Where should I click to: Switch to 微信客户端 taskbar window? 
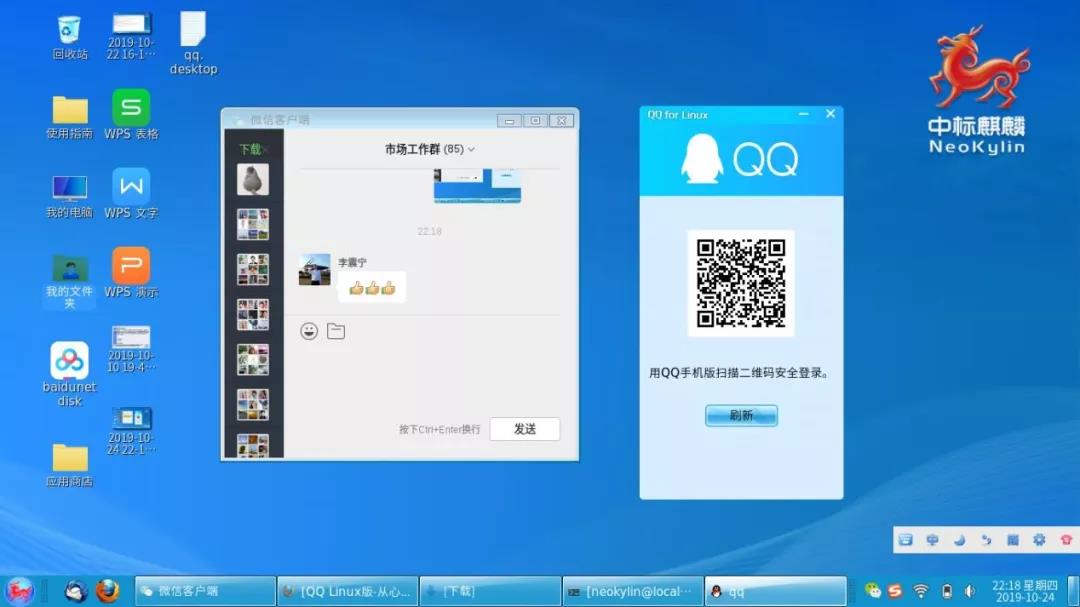point(205,591)
